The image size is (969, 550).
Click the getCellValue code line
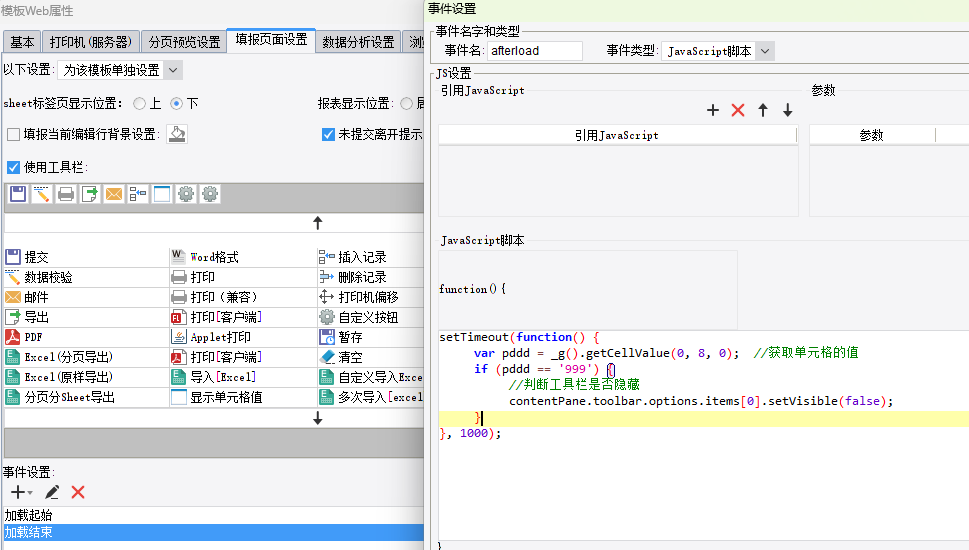(666, 353)
